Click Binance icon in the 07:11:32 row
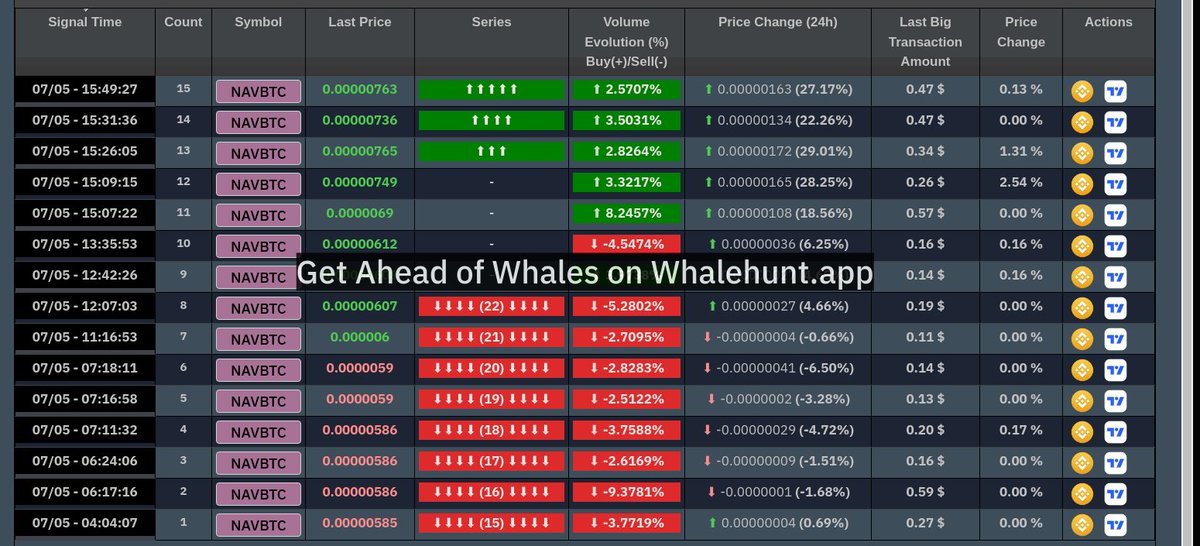This screenshot has height=546, width=1200. pos(1082,432)
